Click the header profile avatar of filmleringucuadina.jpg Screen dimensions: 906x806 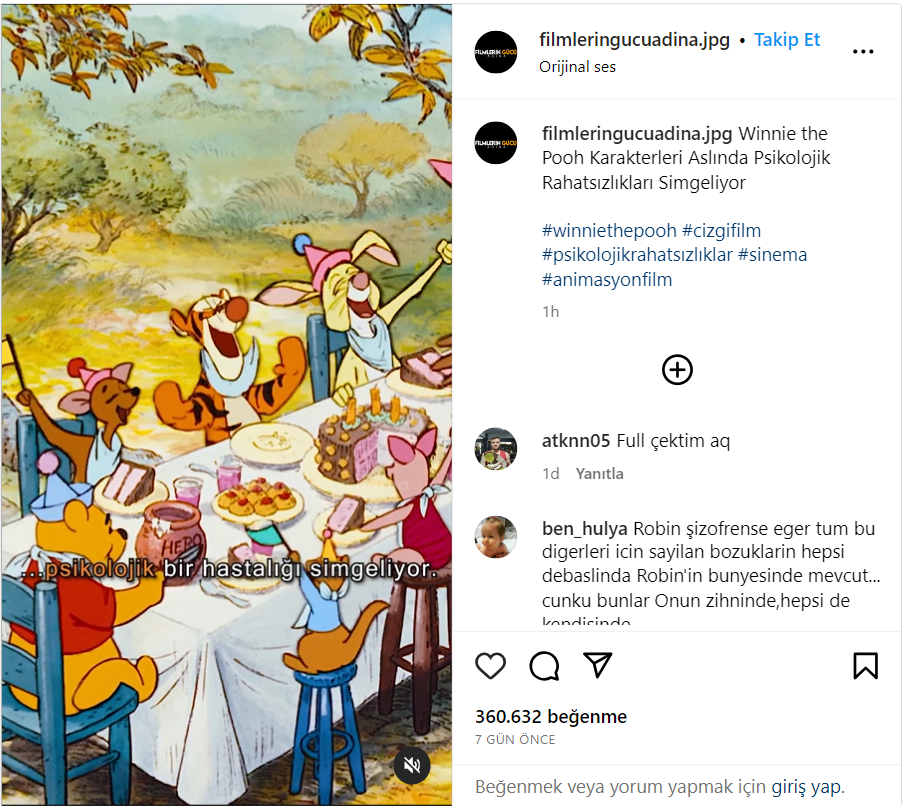click(496, 52)
